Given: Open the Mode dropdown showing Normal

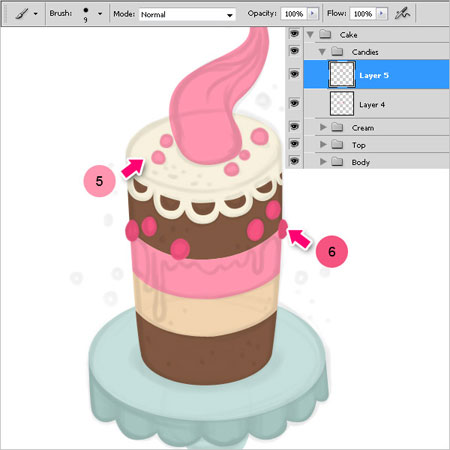Looking at the screenshot, I should pos(187,14).
